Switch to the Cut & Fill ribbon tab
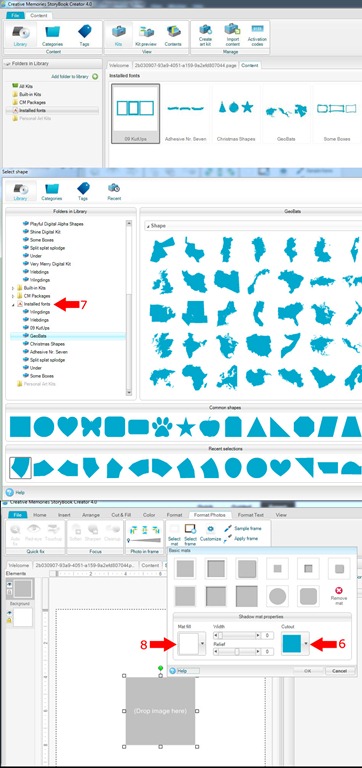Image resolution: width=362 pixels, height=768 pixels. tap(121, 515)
